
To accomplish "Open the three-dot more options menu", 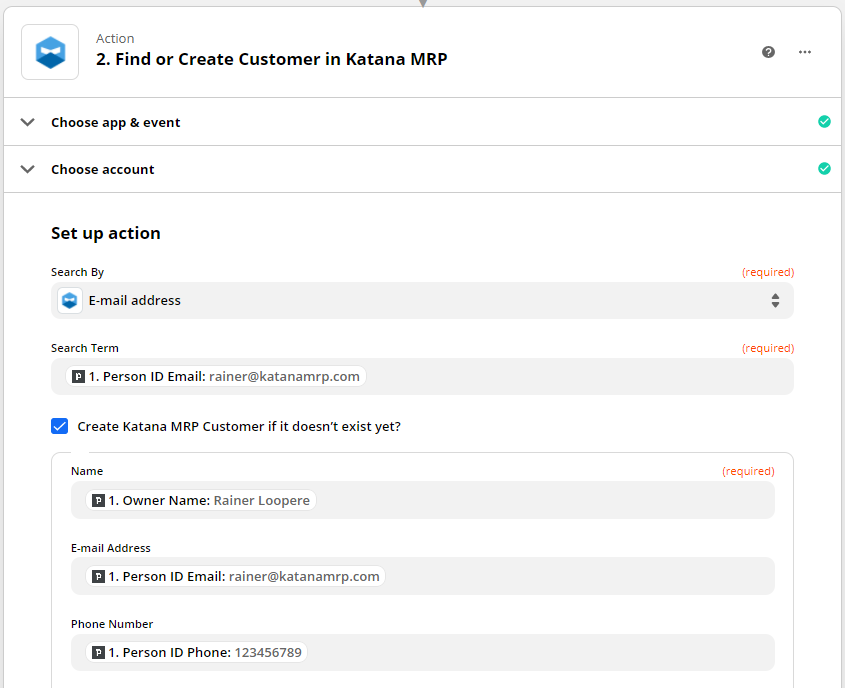I will coord(805,52).
